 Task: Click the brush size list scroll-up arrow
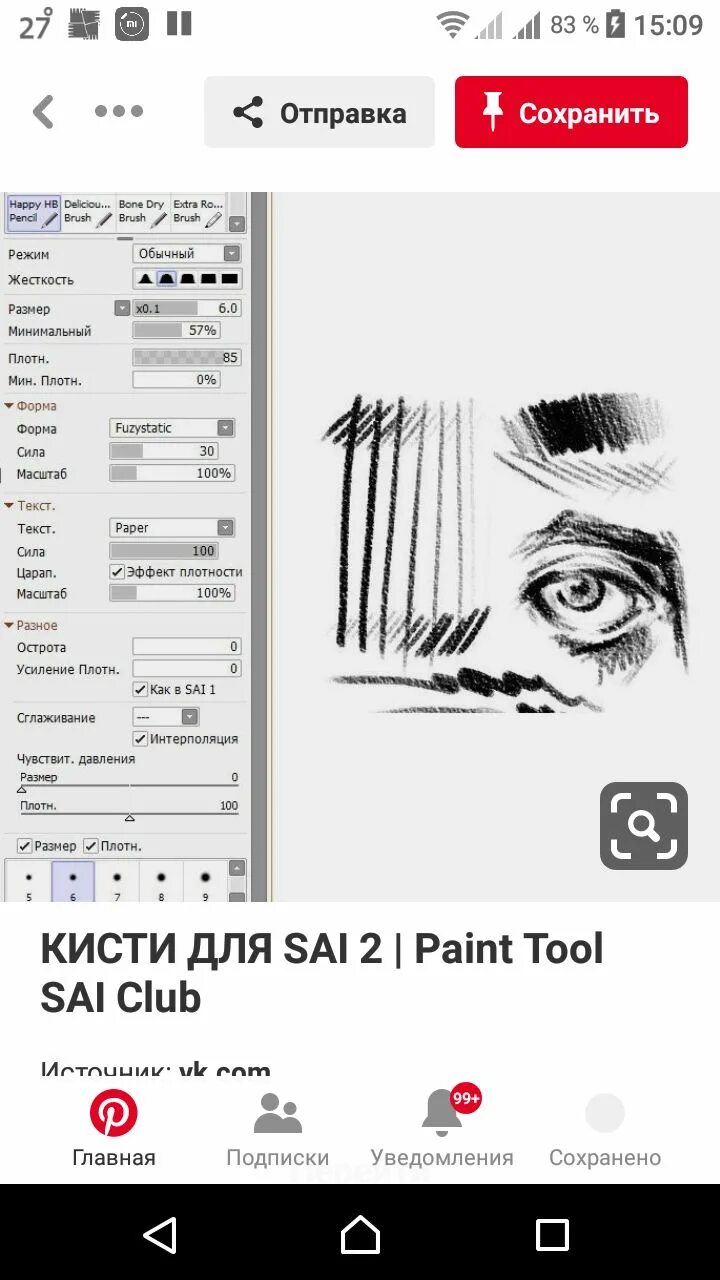tap(237, 868)
